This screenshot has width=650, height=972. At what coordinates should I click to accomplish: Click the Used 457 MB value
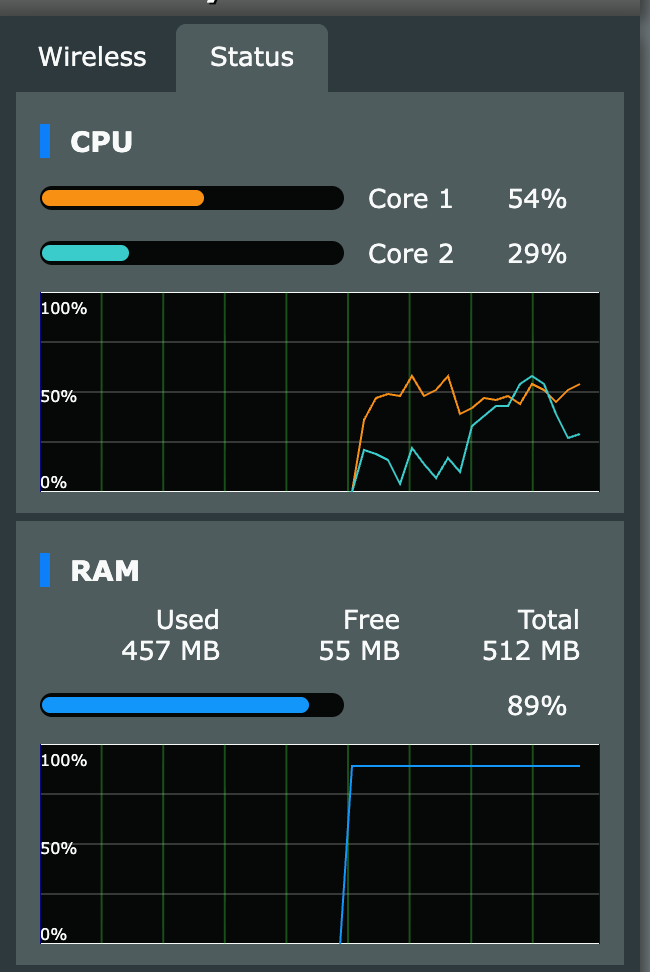pyautogui.click(x=186, y=651)
